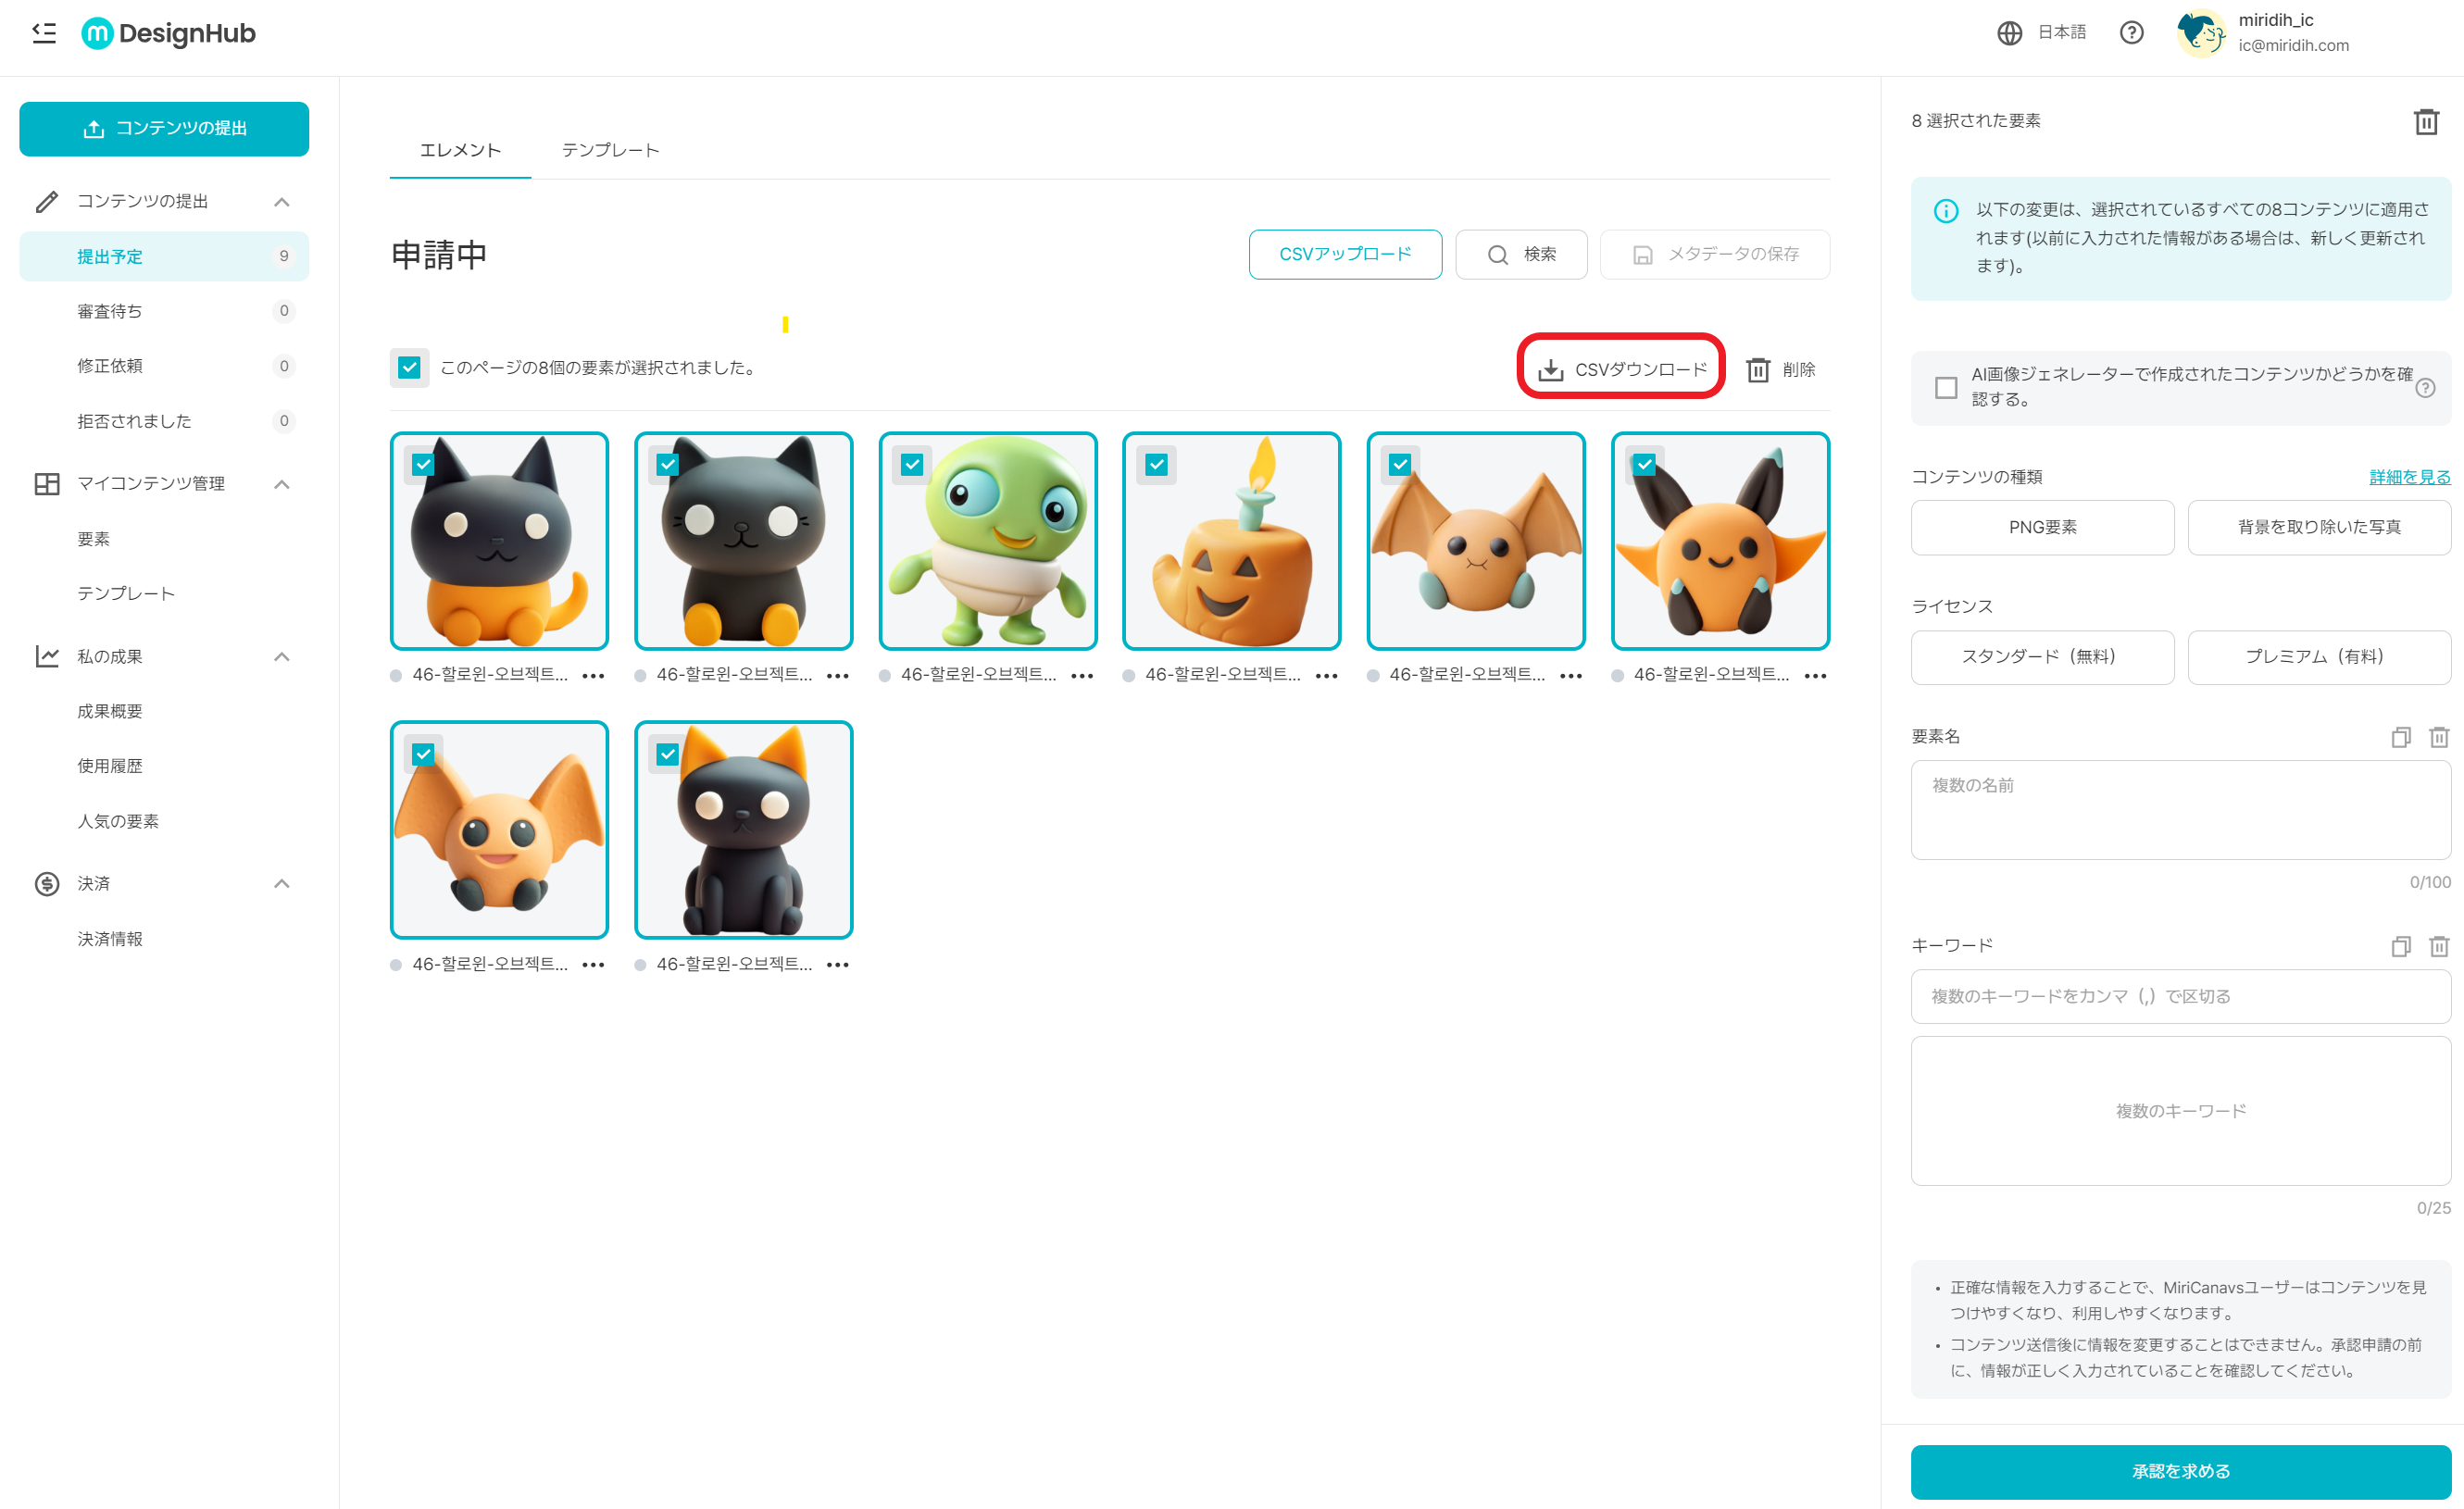Screen dimensions: 2464x1509
Task: Open help question mark icon in header
Action: pos(2131,33)
